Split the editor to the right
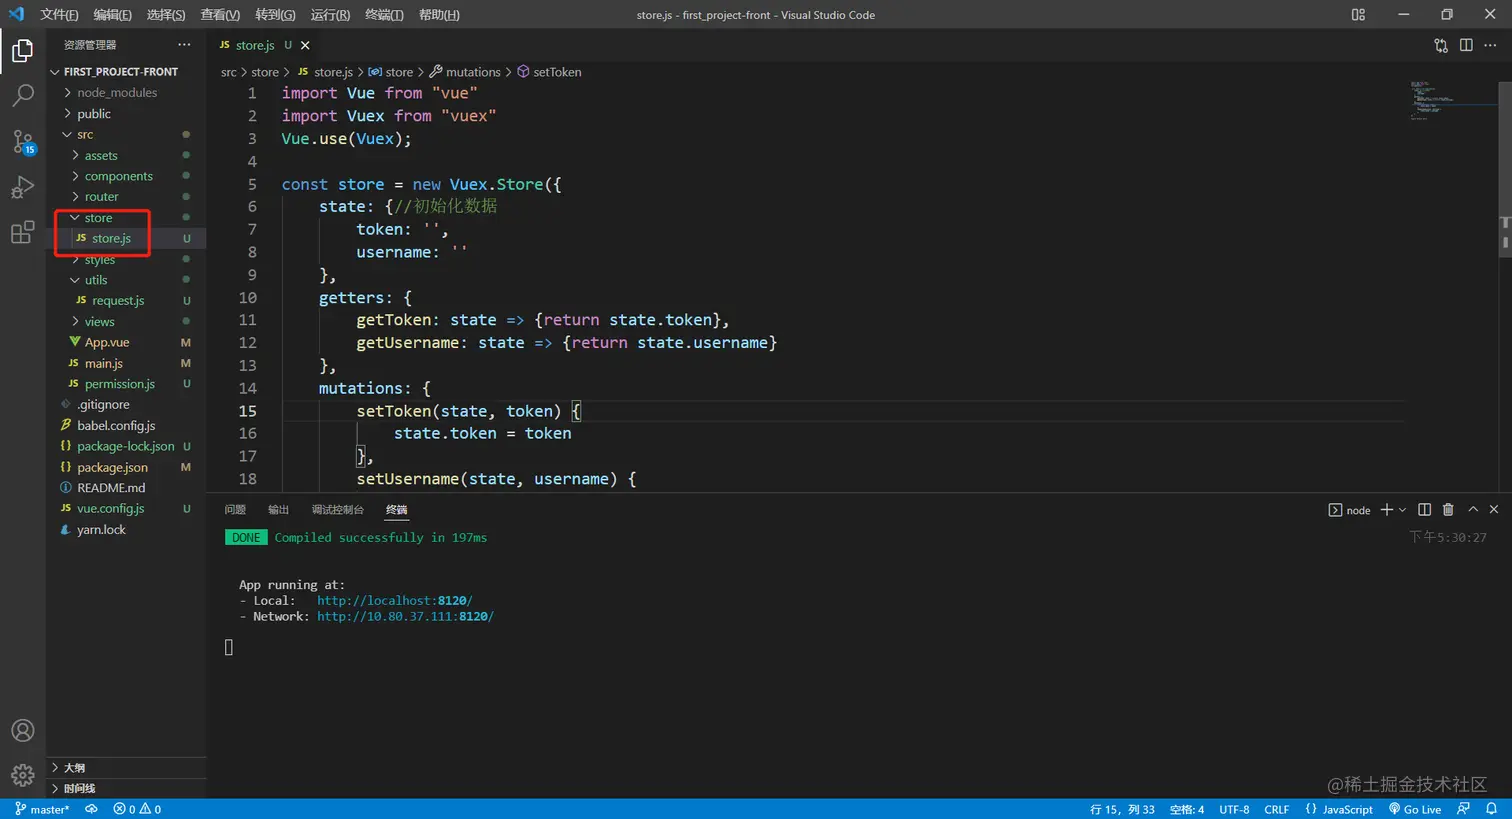The image size is (1512, 819). (x=1466, y=45)
